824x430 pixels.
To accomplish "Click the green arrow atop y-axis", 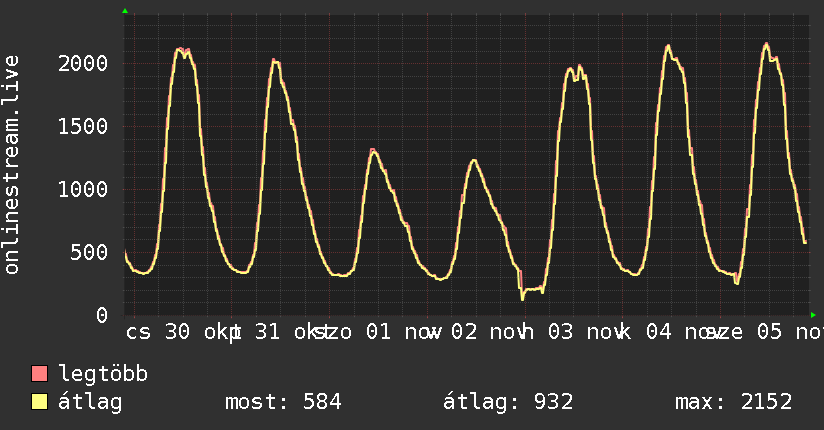I will pos(125,11).
